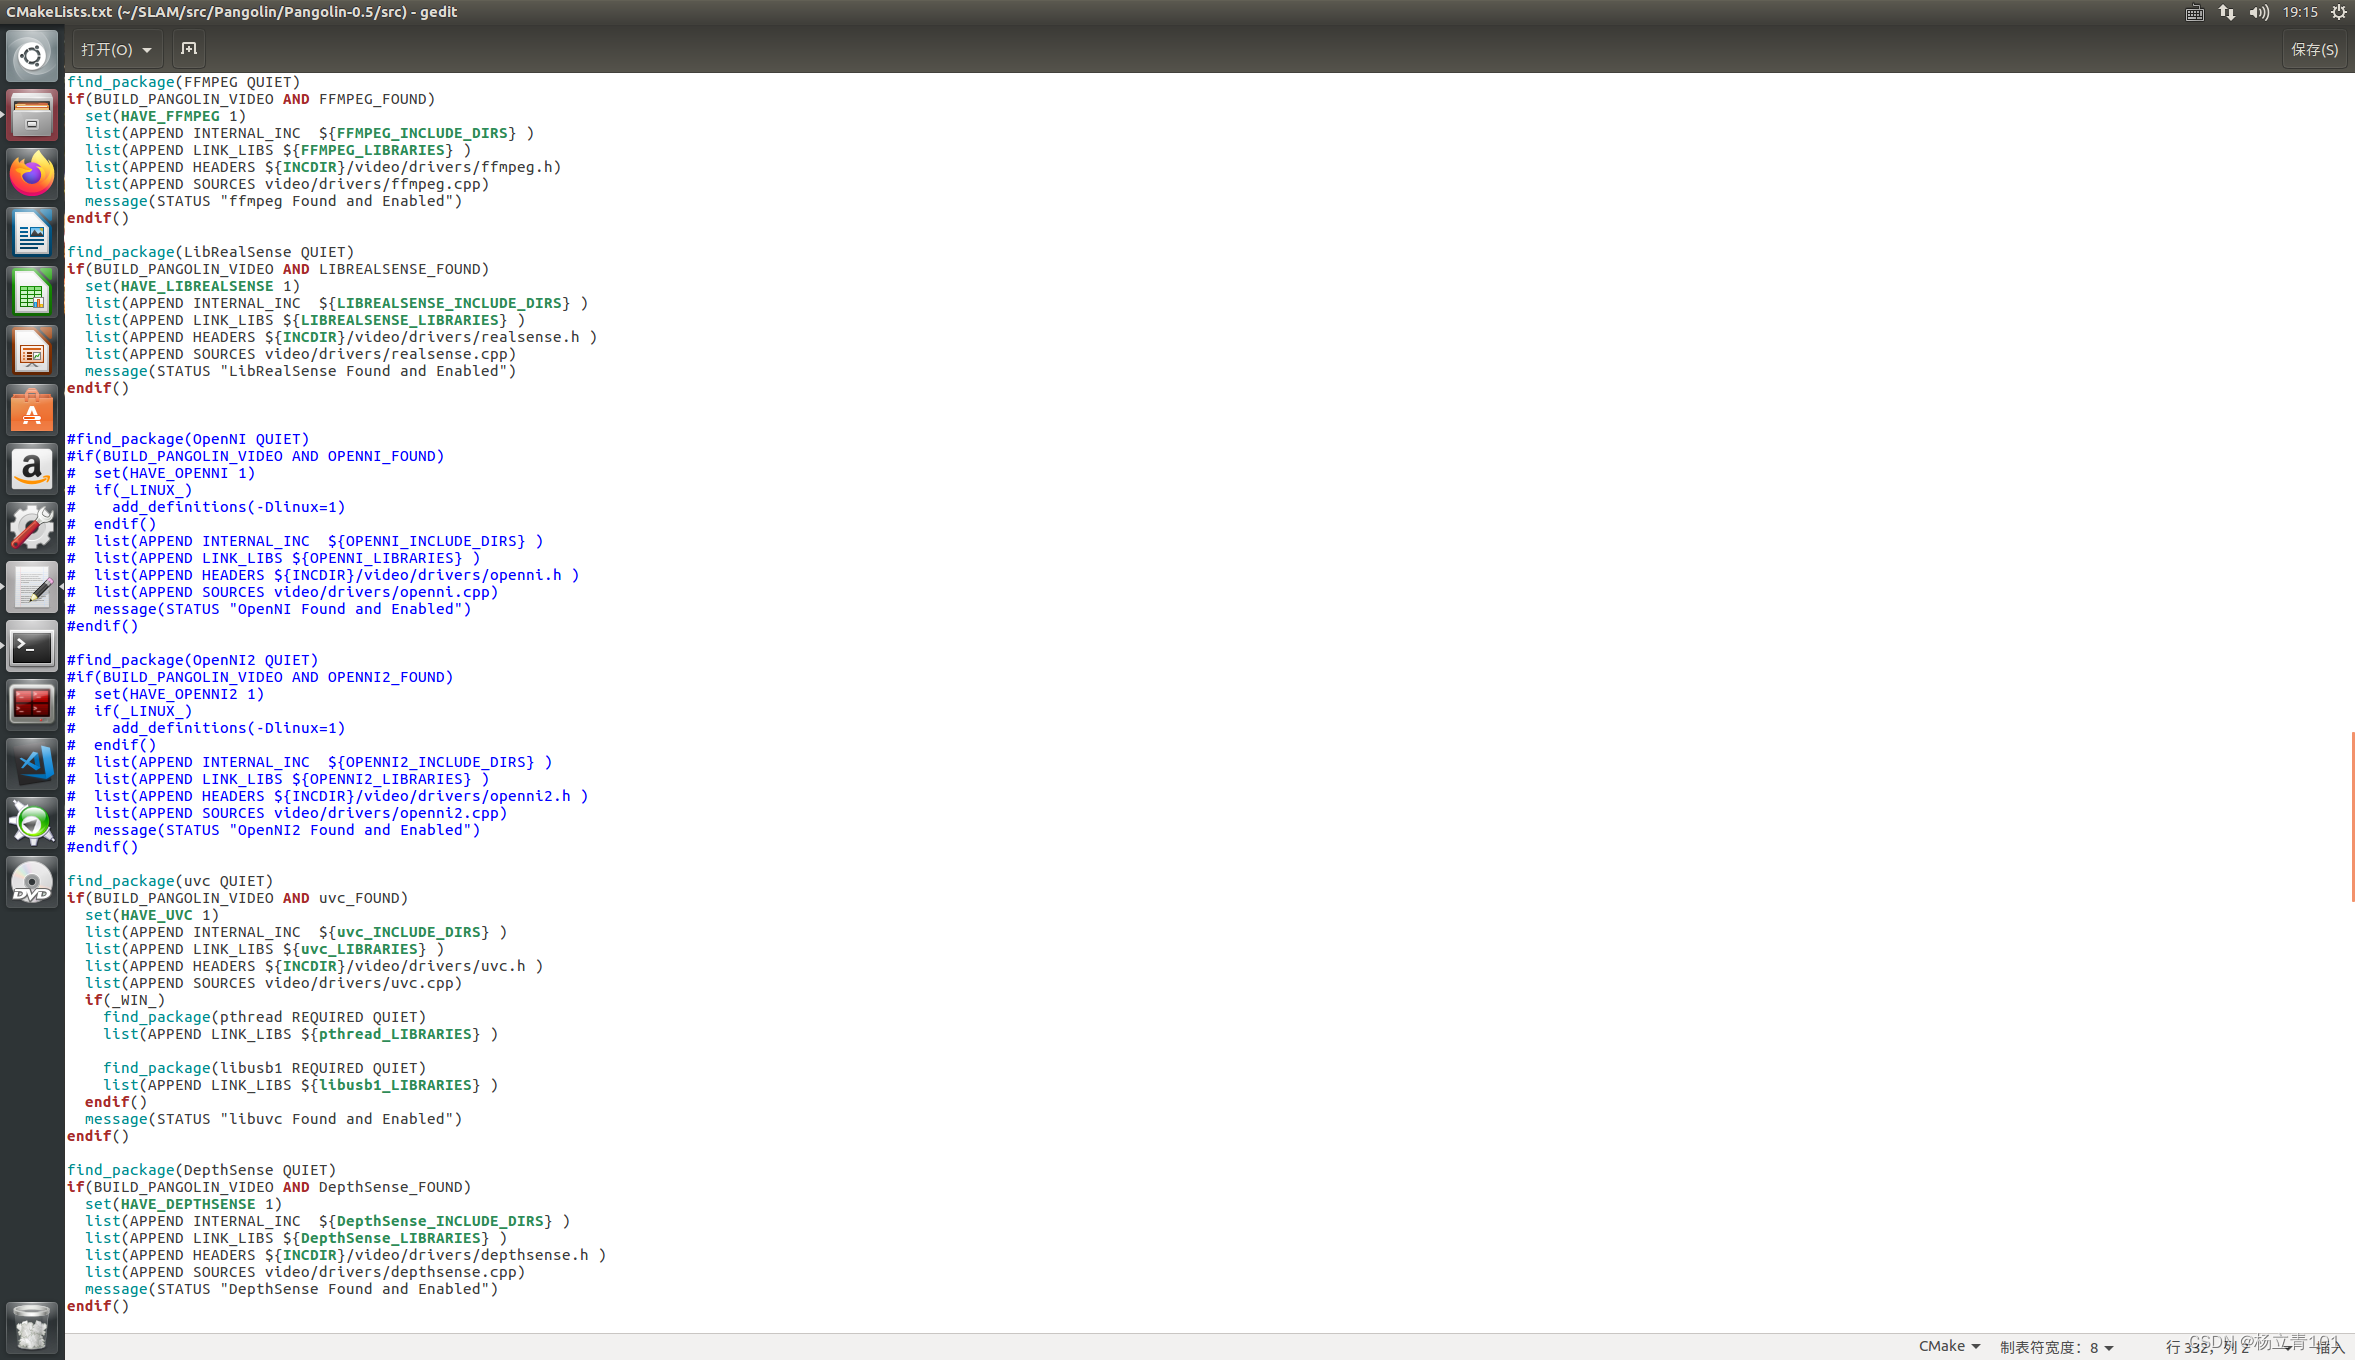Click the find_package(DepthSense QUIET) line
The width and height of the screenshot is (2355, 1360).
pos(200,1170)
